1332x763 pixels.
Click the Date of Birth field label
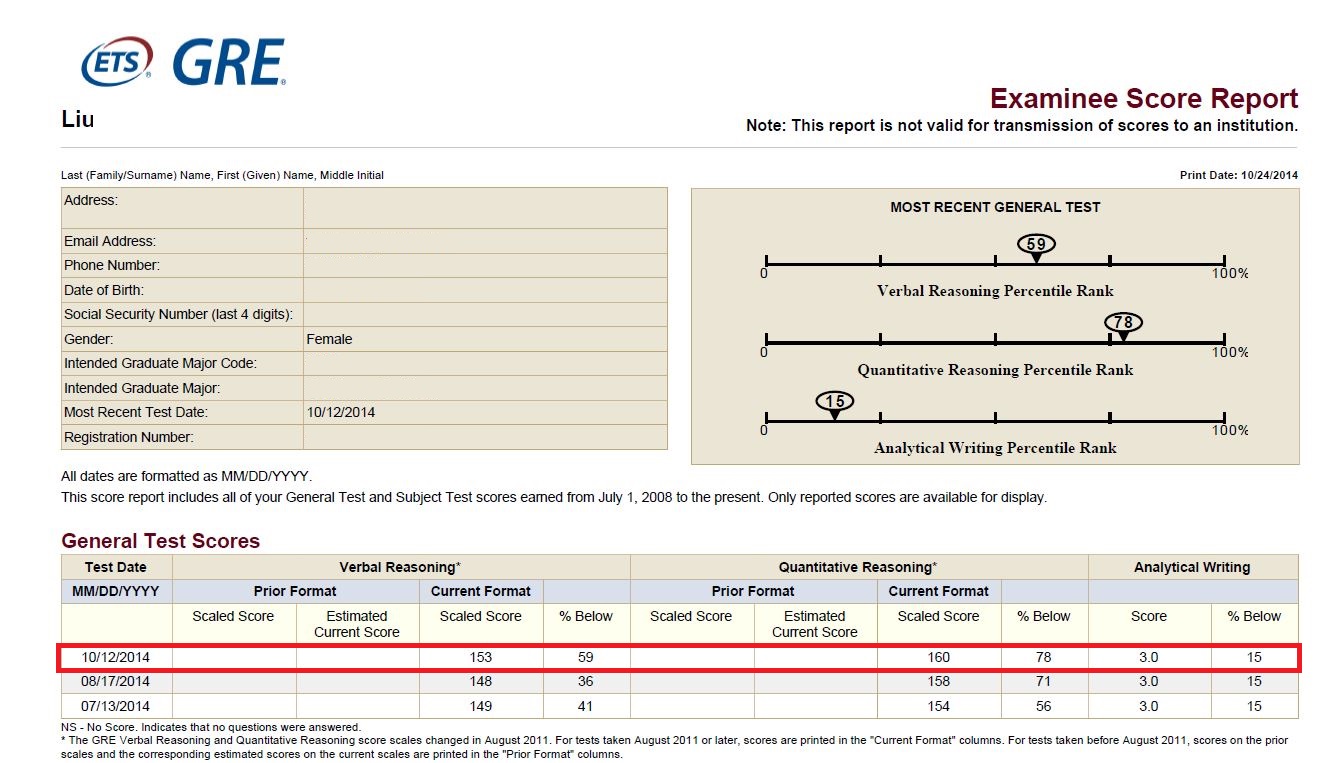104,290
